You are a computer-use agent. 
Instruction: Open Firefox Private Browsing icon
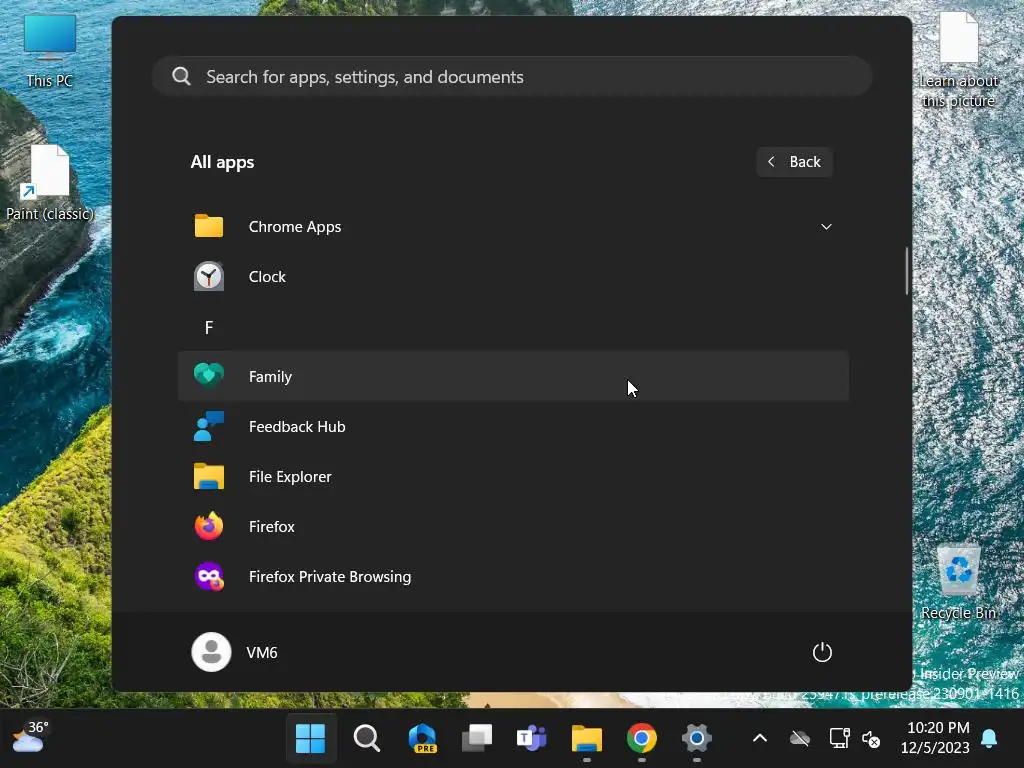pyautogui.click(x=209, y=577)
